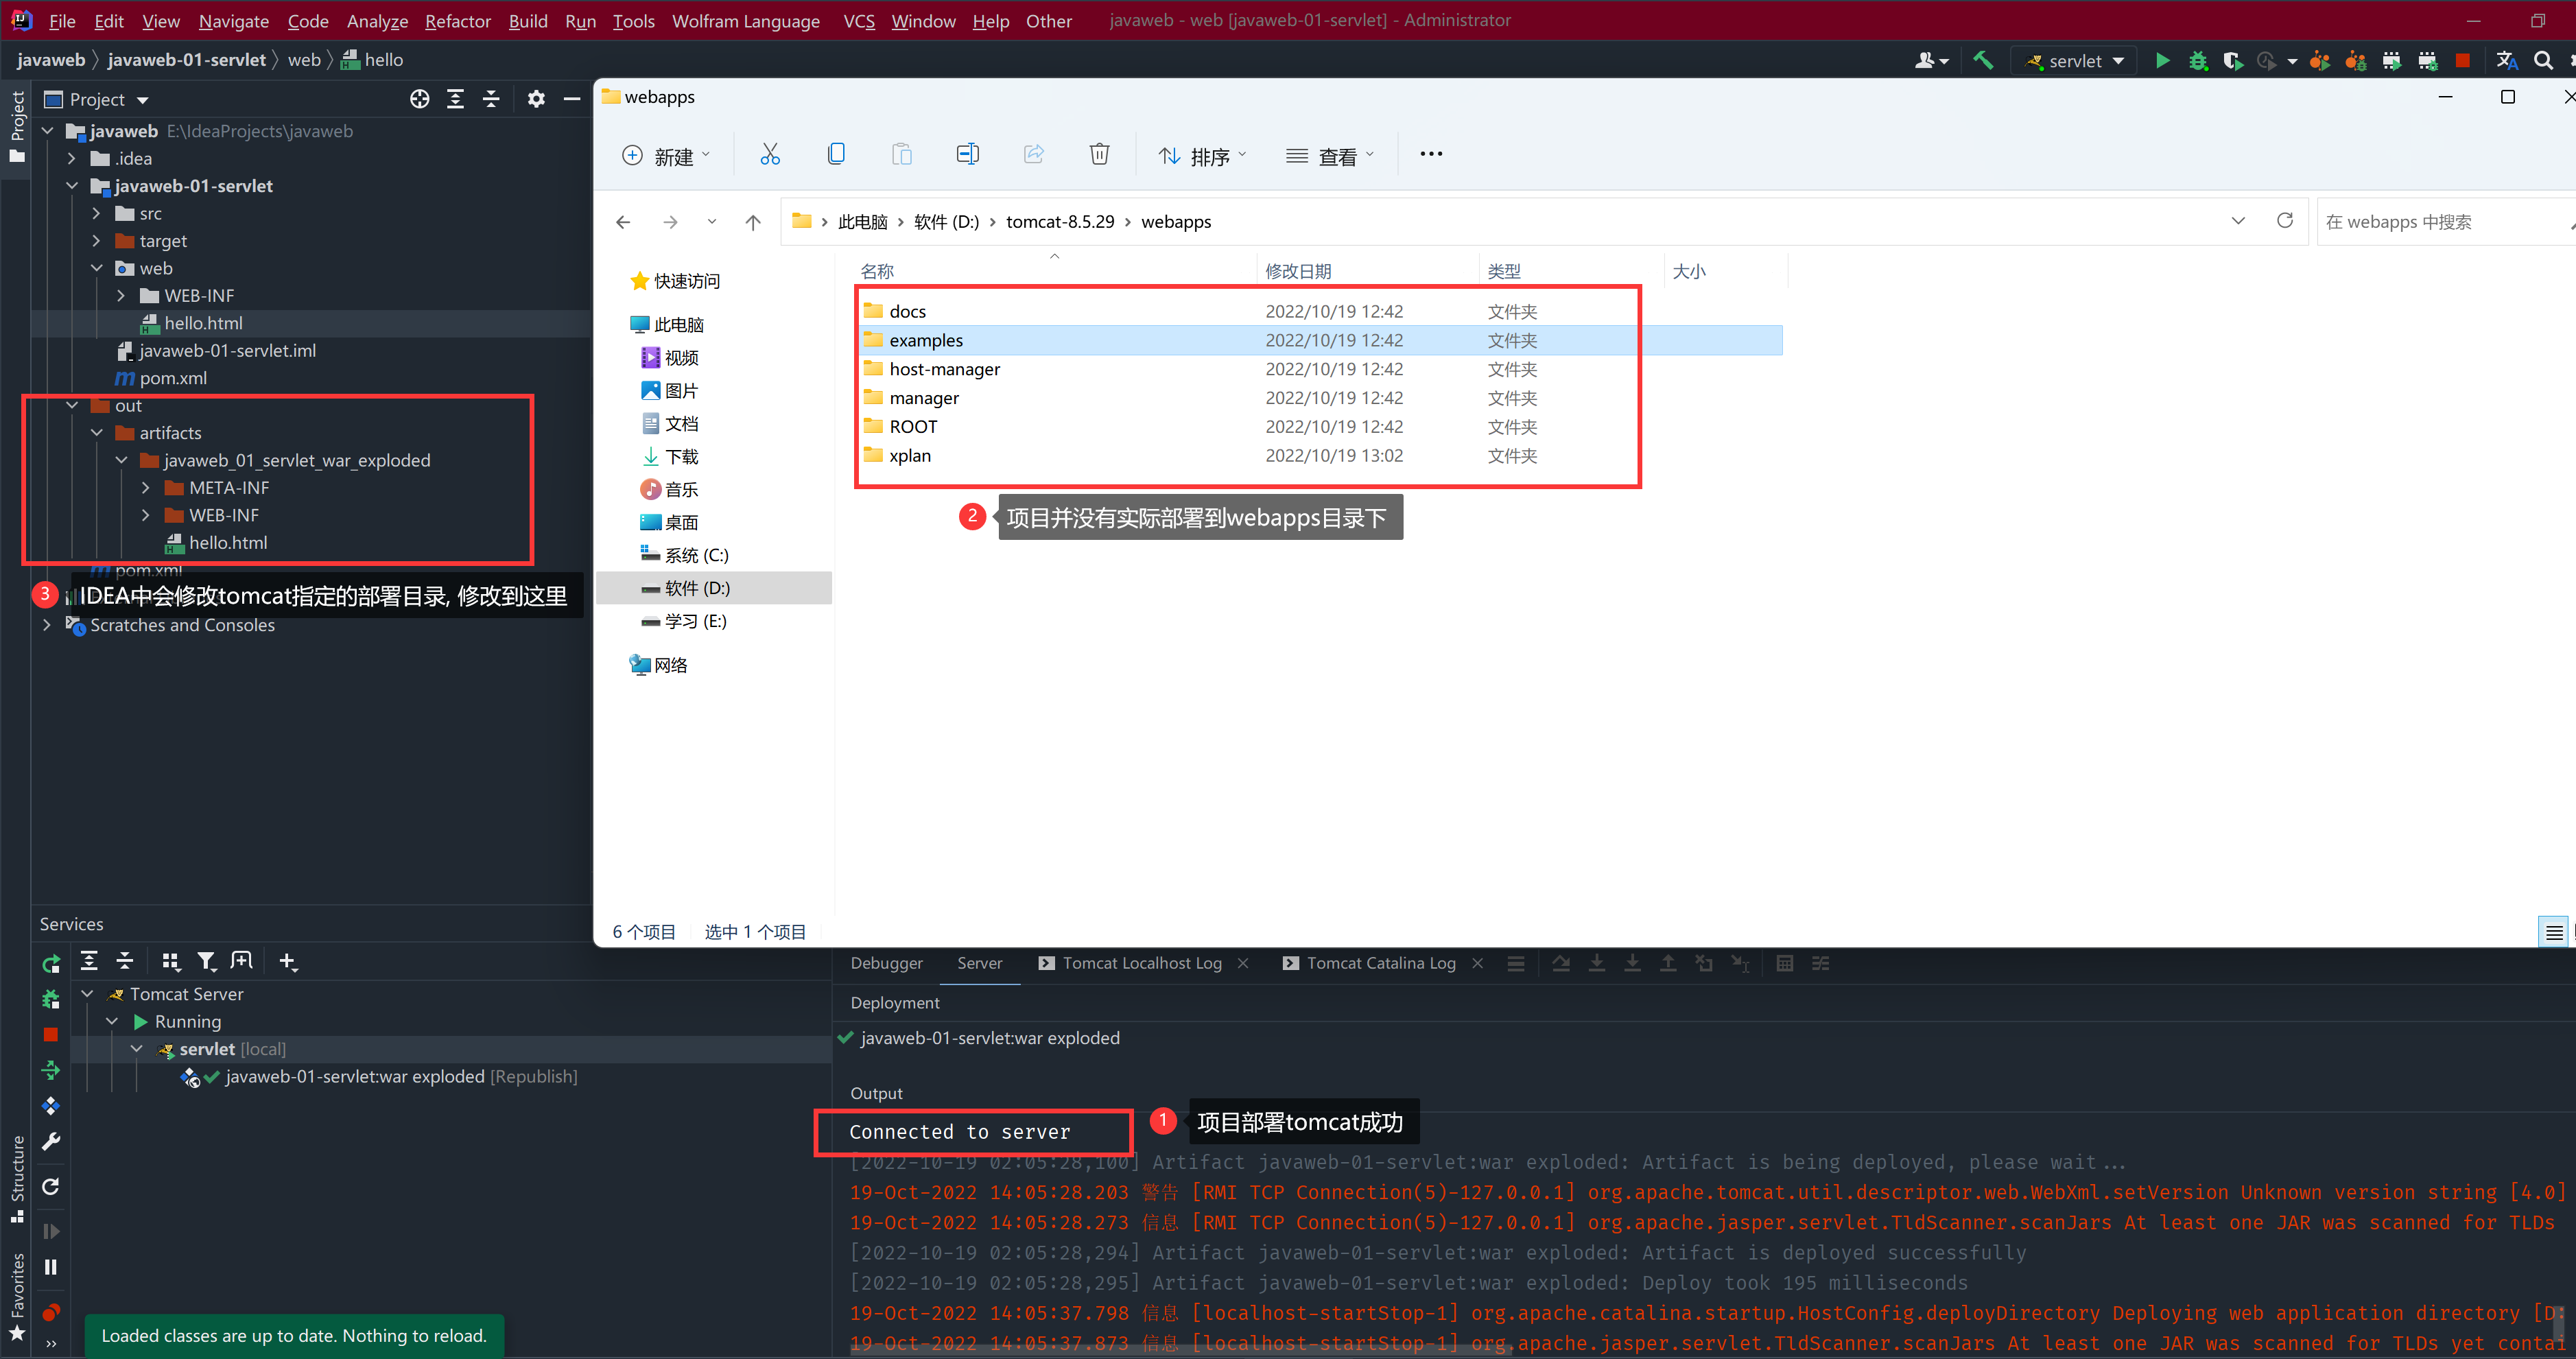
Task: Open the Refactor menu
Action: 457,21
